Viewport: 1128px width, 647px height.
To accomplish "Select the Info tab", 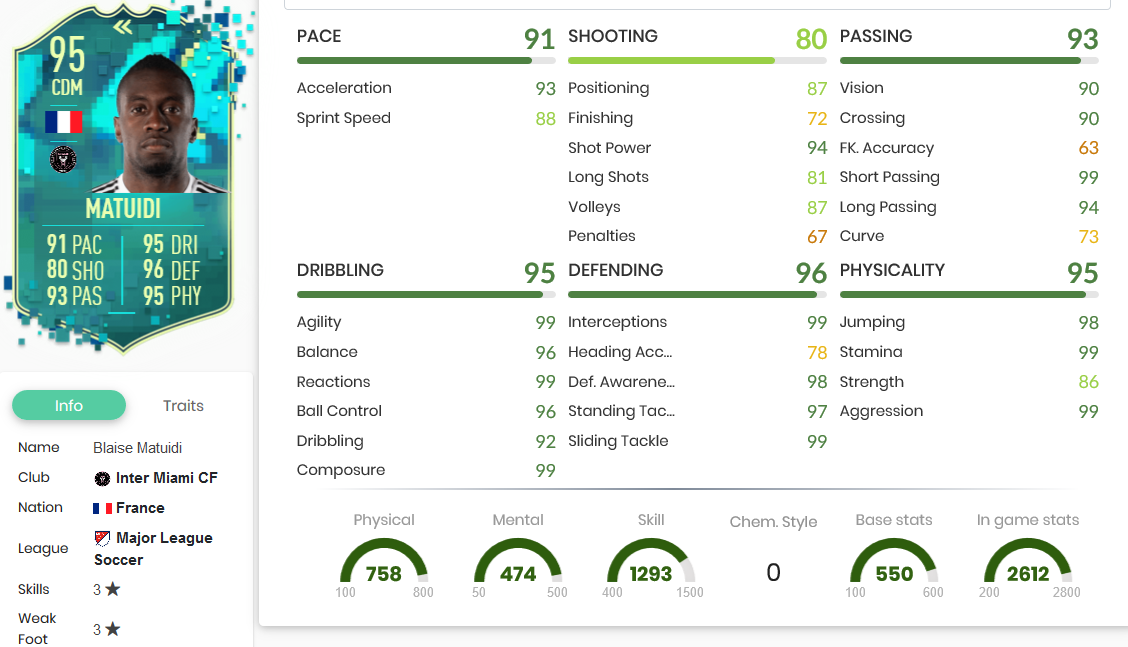I will pos(68,405).
